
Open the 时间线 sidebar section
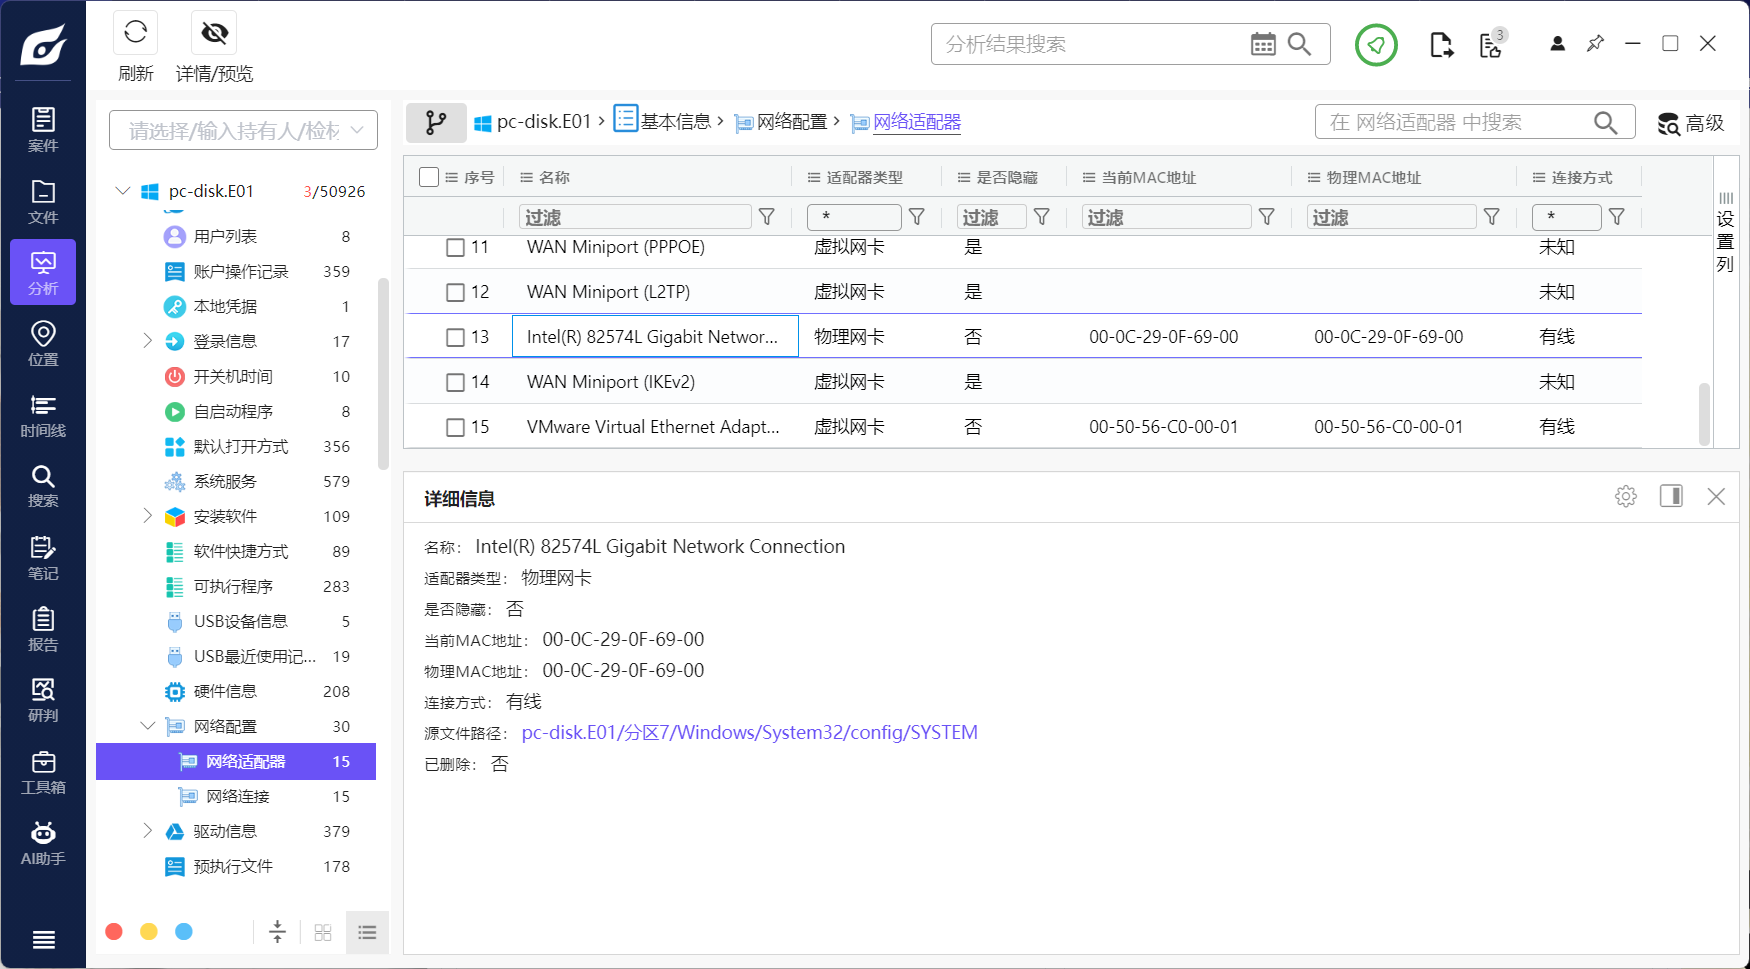coord(43,415)
